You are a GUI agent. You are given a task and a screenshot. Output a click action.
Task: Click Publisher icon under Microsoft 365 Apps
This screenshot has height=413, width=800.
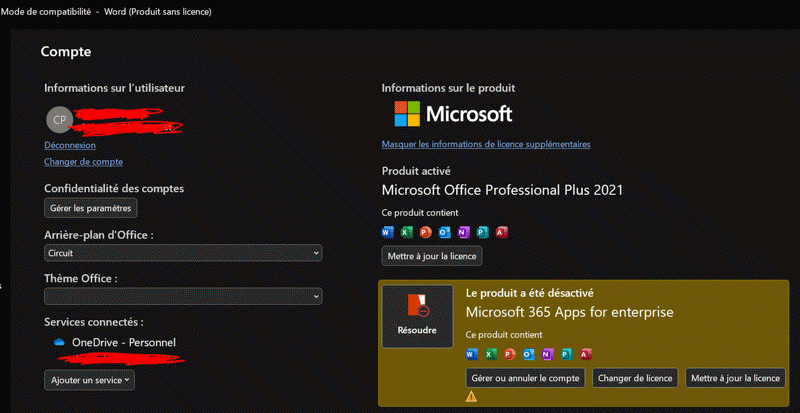[567, 354]
